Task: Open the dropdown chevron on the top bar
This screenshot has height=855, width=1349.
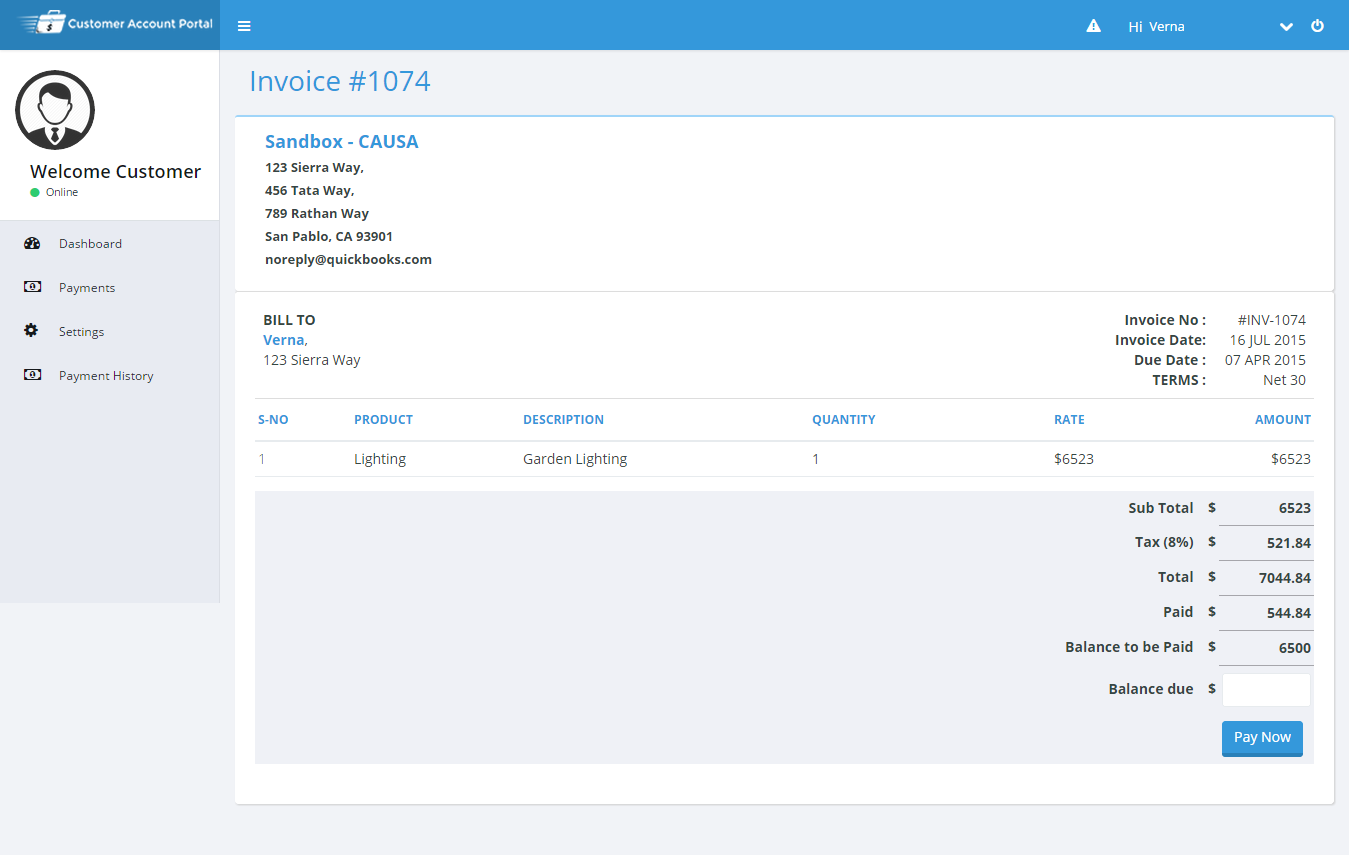Action: click(x=1286, y=27)
